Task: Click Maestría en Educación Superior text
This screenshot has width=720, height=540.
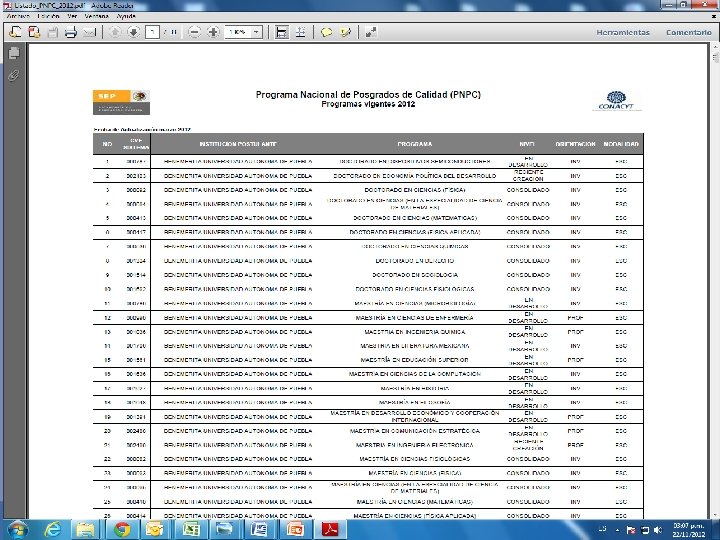Action: [x=415, y=360]
